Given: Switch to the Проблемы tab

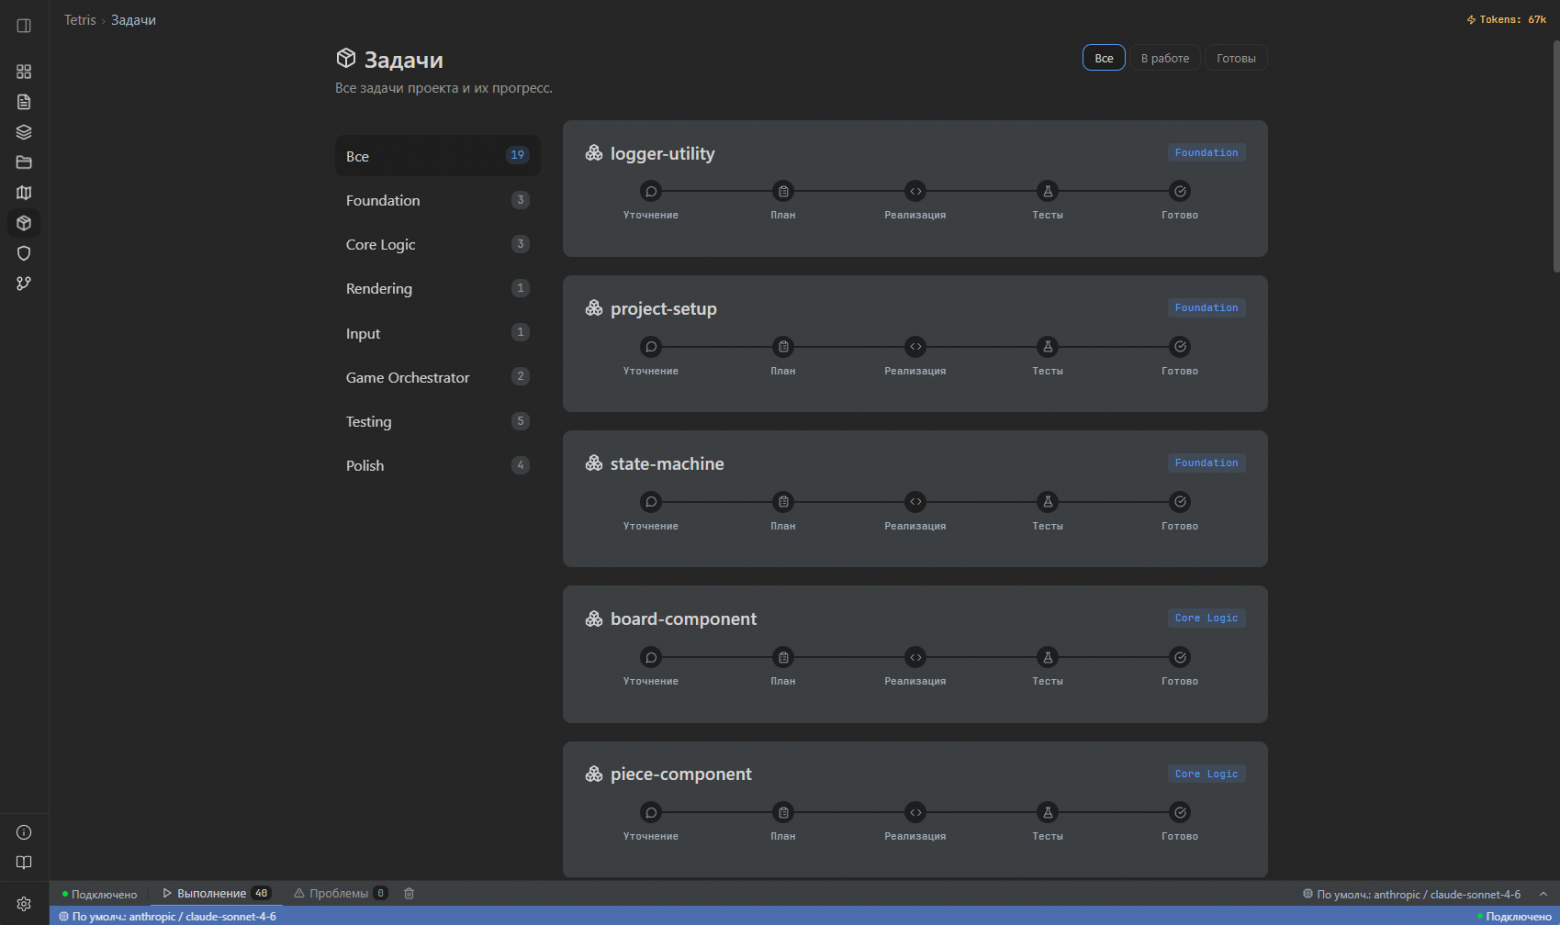Looking at the screenshot, I should pyautogui.click(x=339, y=894).
